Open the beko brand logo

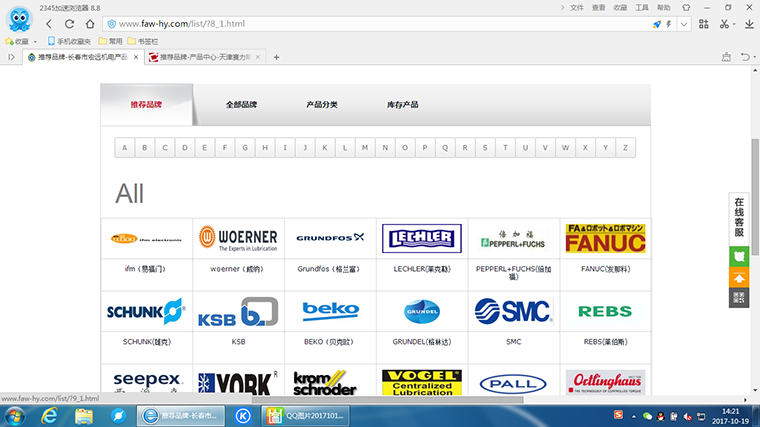[x=330, y=311]
